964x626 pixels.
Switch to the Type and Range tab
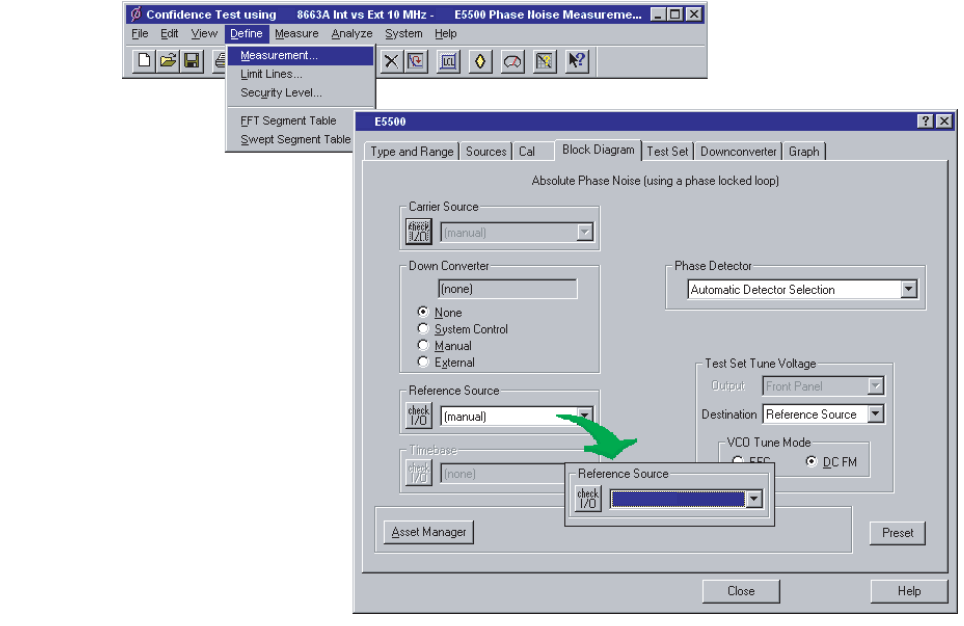(x=411, y=151)
